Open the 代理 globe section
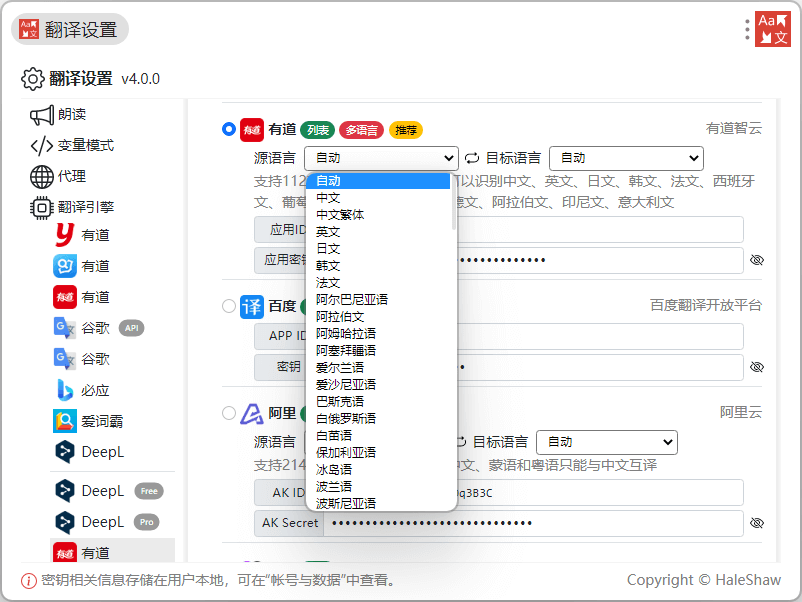 coord(58,176)
